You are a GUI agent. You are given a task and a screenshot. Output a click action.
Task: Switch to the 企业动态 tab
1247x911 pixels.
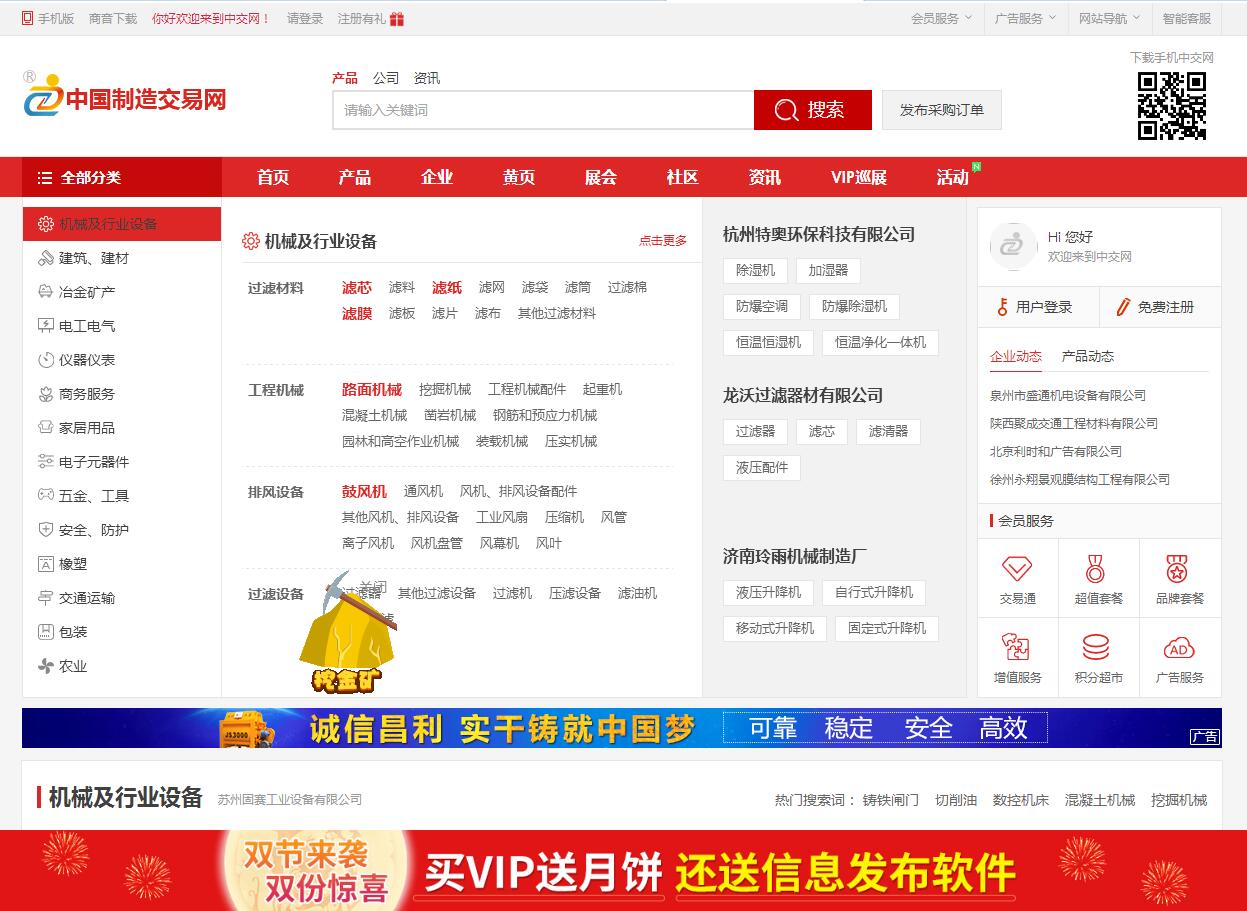(1016, 356)
